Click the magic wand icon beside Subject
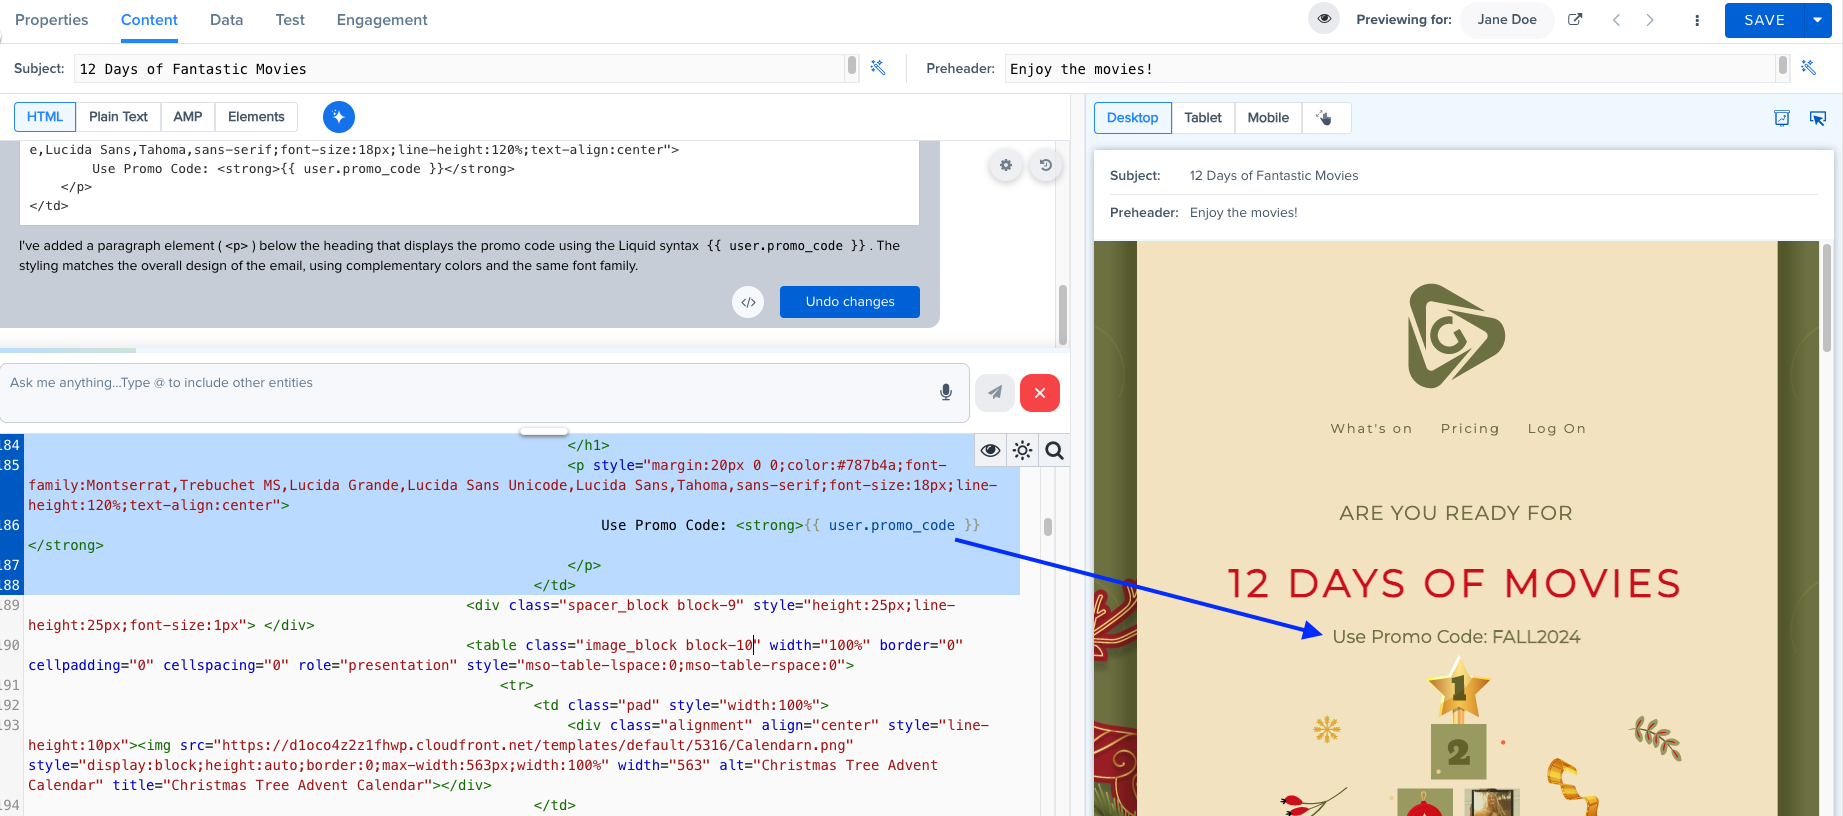The image size is (1843, 816). (x=878, y=67)
